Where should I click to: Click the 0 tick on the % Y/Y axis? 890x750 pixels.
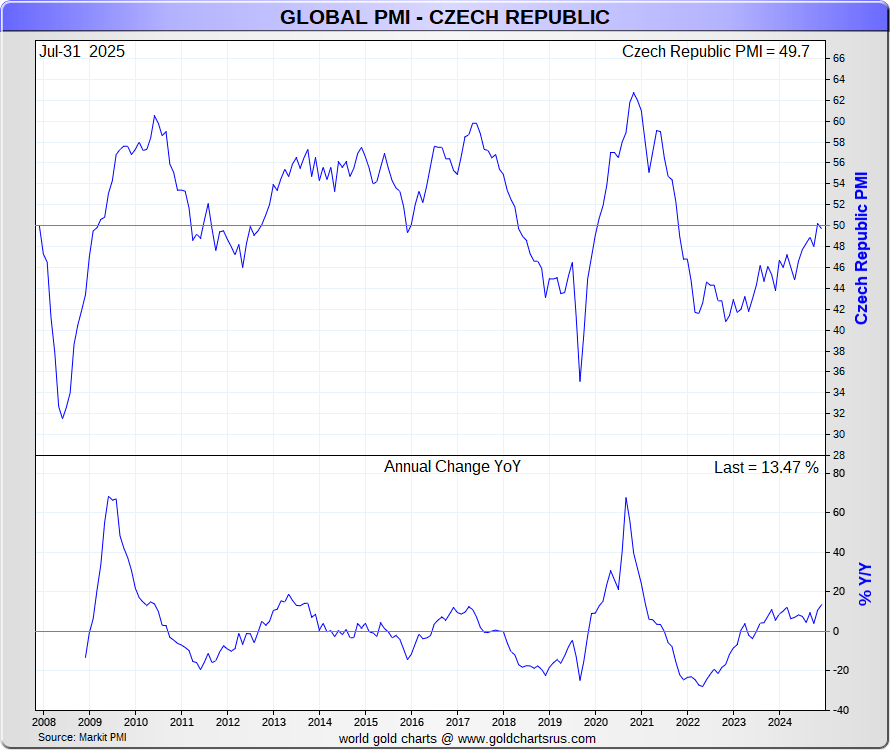pos(836,631)
